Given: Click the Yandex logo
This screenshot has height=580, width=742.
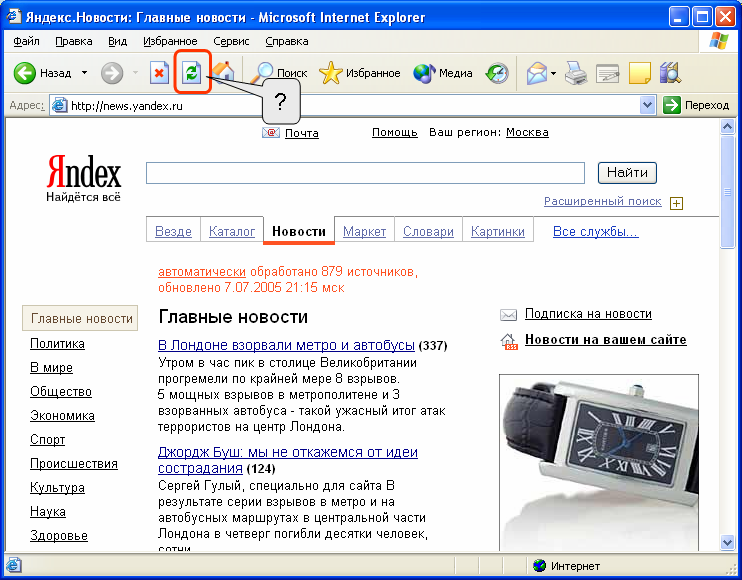Looking at the screenshot, I should 84,178.
